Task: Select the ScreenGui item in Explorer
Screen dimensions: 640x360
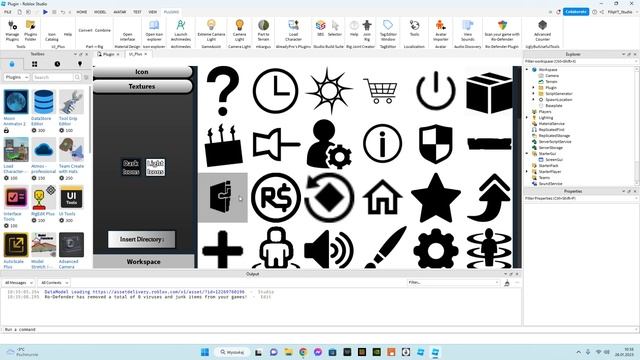Action: 554,160
